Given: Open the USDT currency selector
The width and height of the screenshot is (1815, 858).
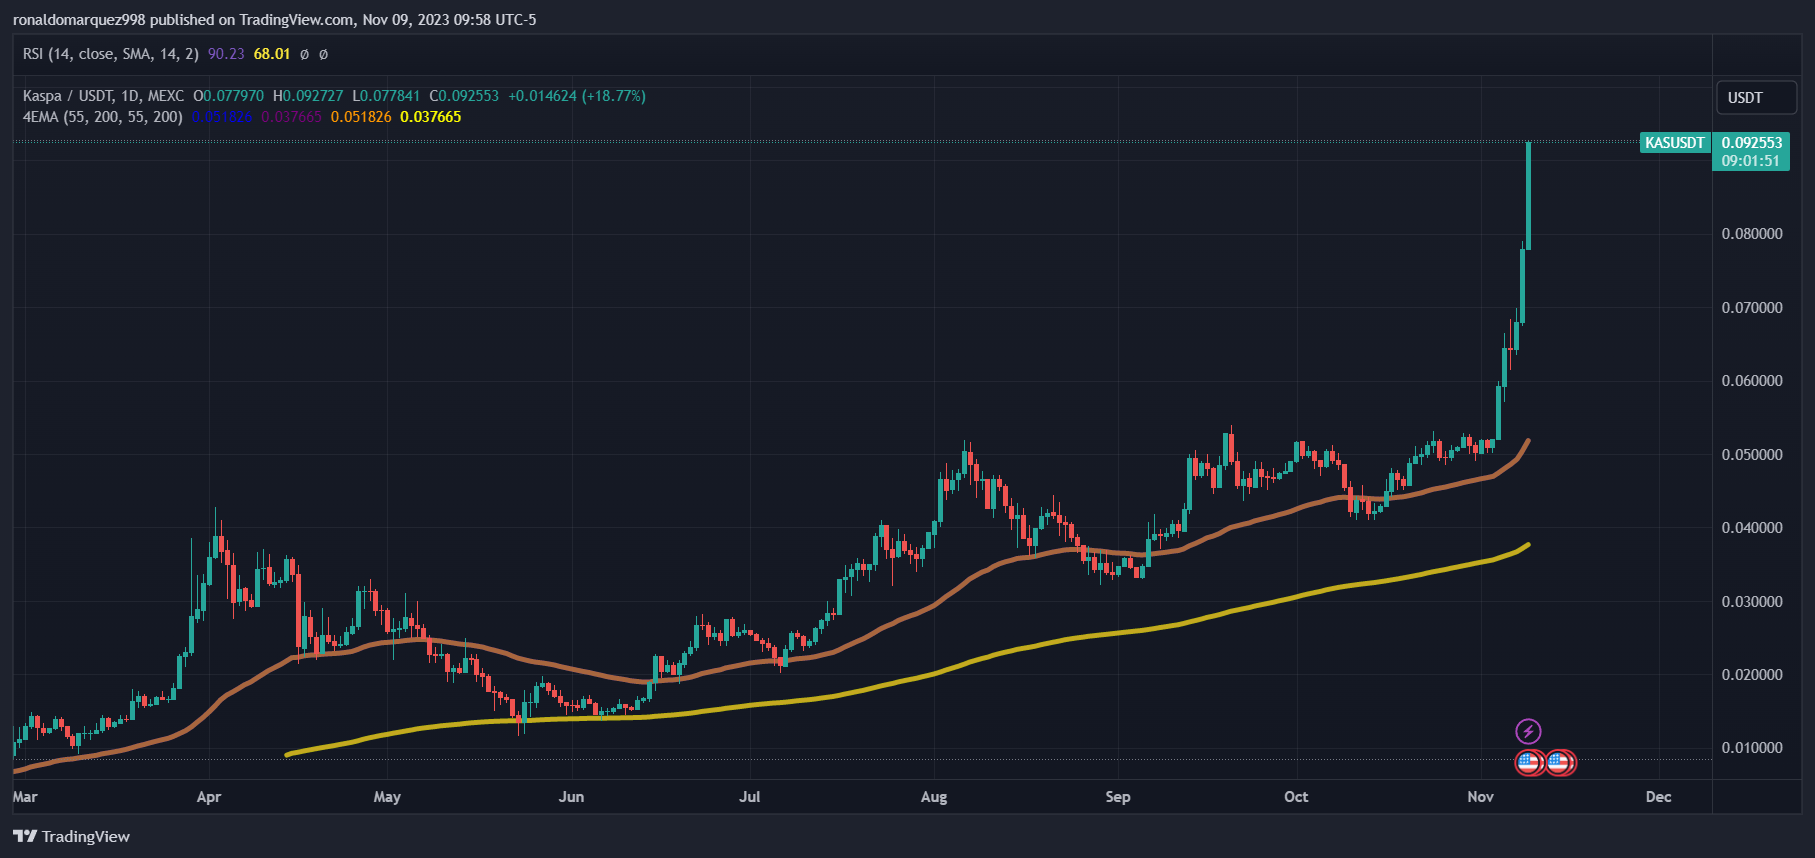Looking at the screenshot, I should point(1756,97).
